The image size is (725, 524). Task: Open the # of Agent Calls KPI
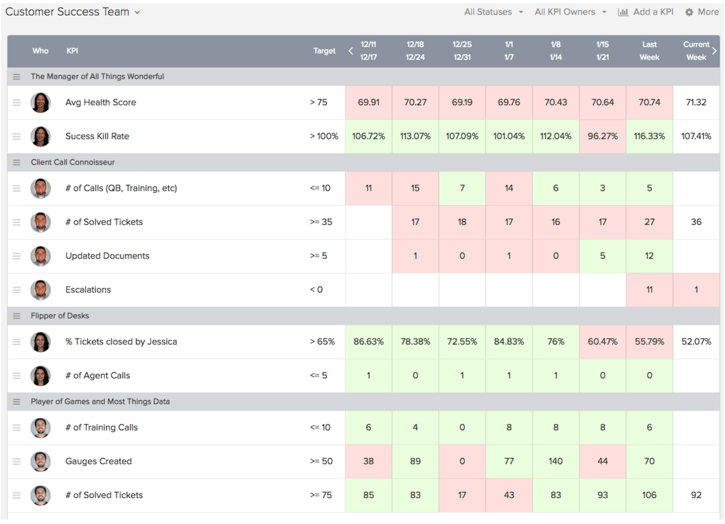pyautogui.click(x=98, y=376)
